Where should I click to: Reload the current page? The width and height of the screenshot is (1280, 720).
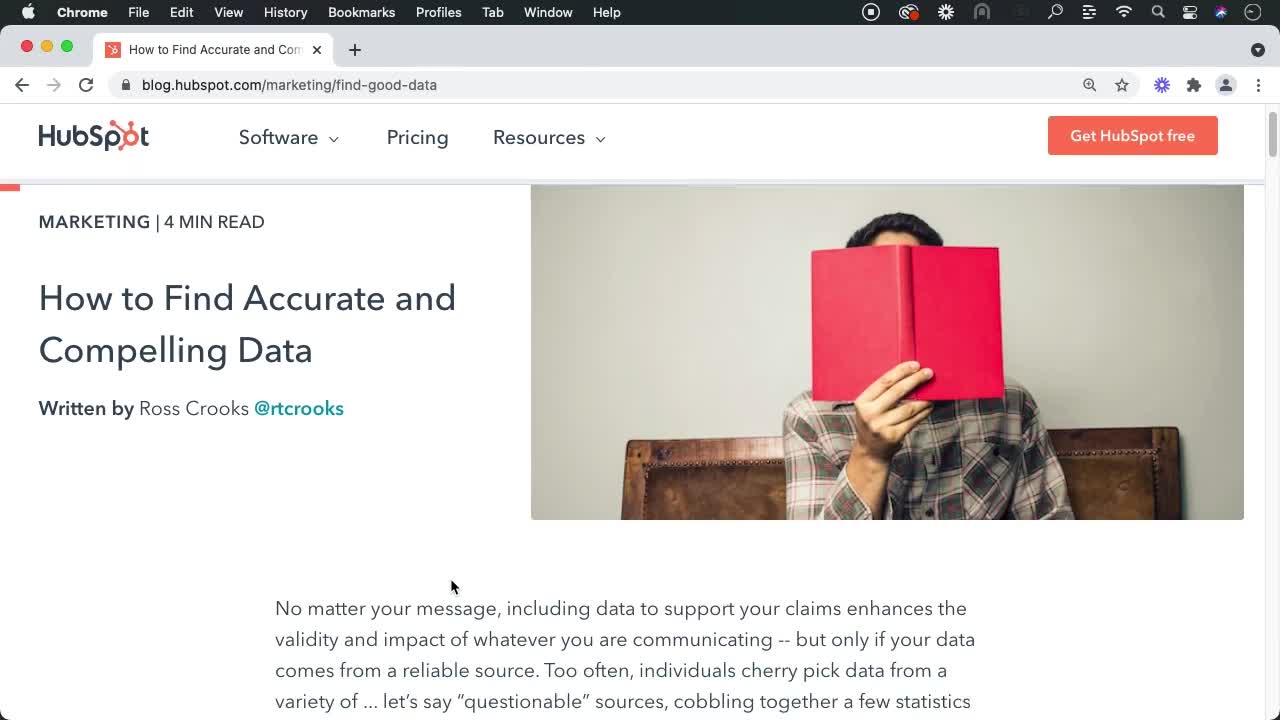tap(86, 85)
